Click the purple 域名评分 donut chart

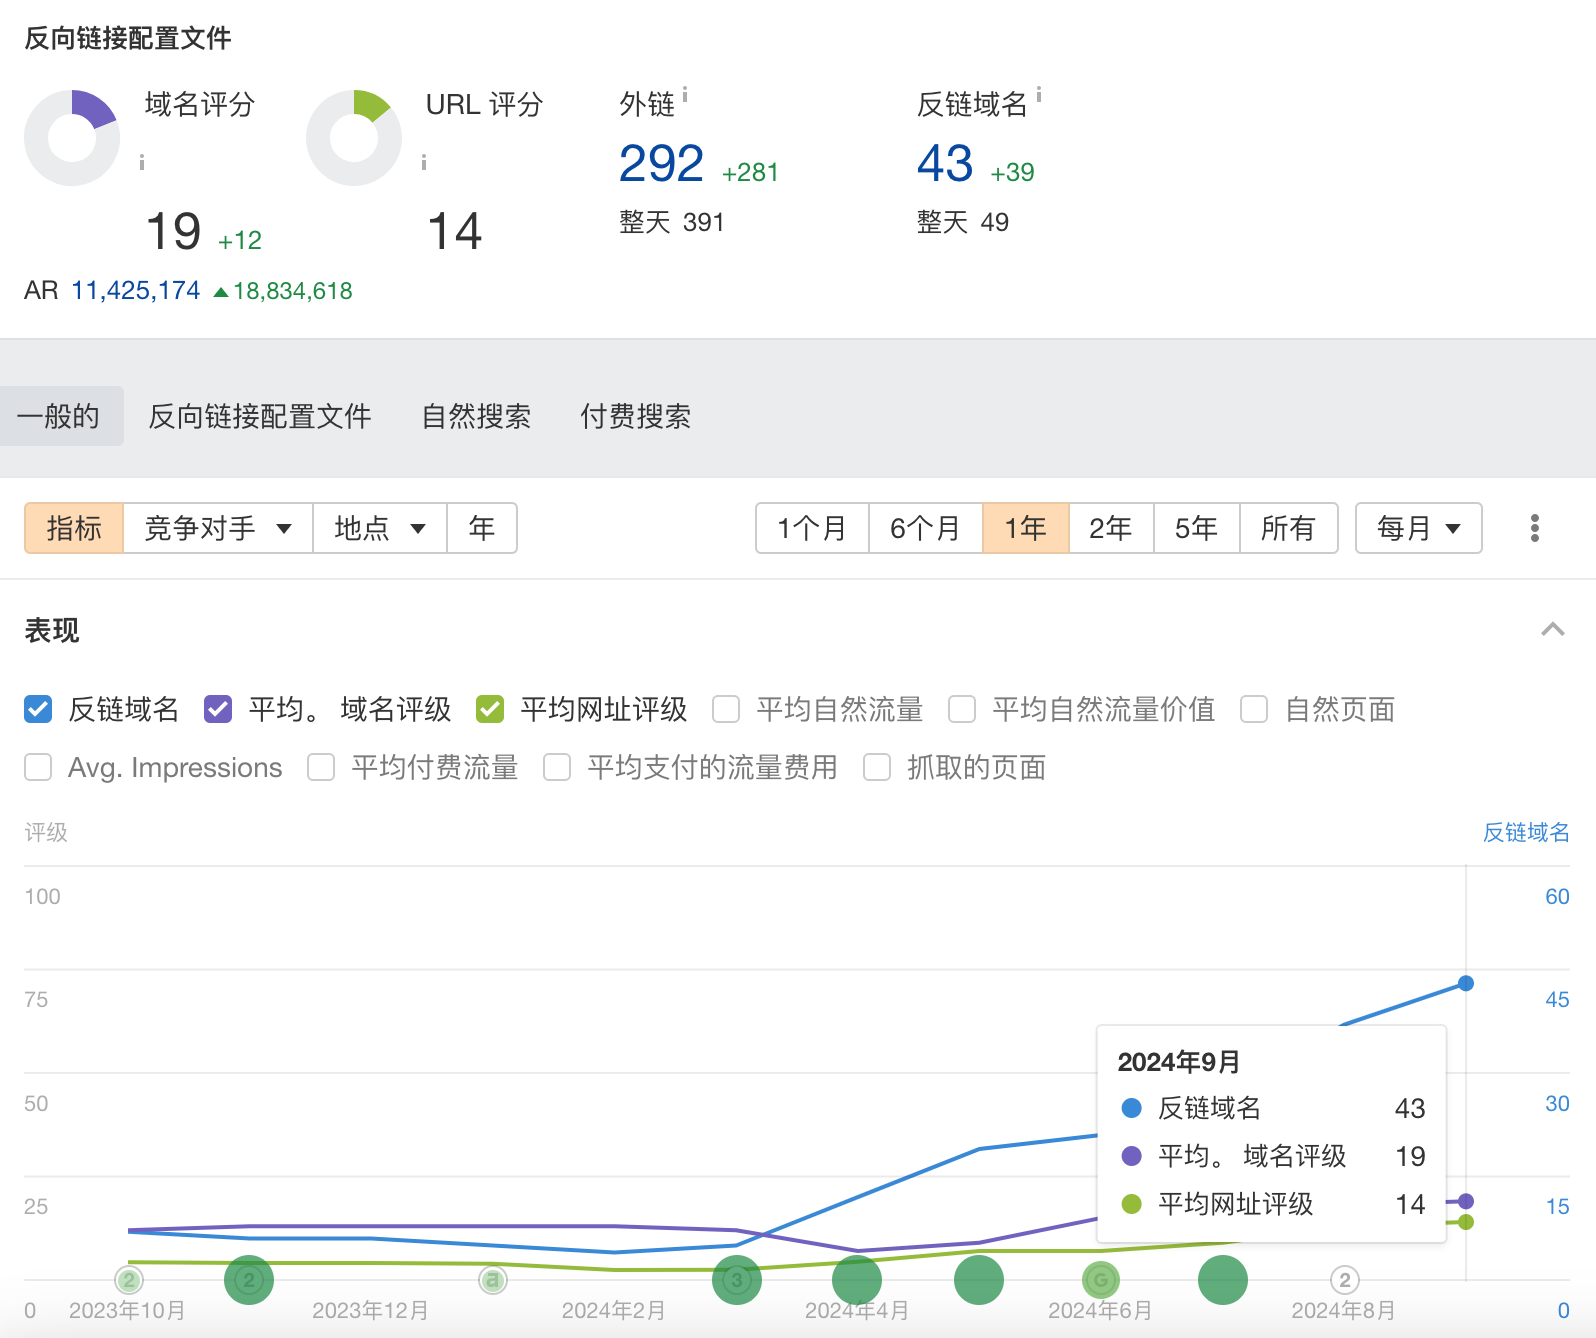(72, 138)
